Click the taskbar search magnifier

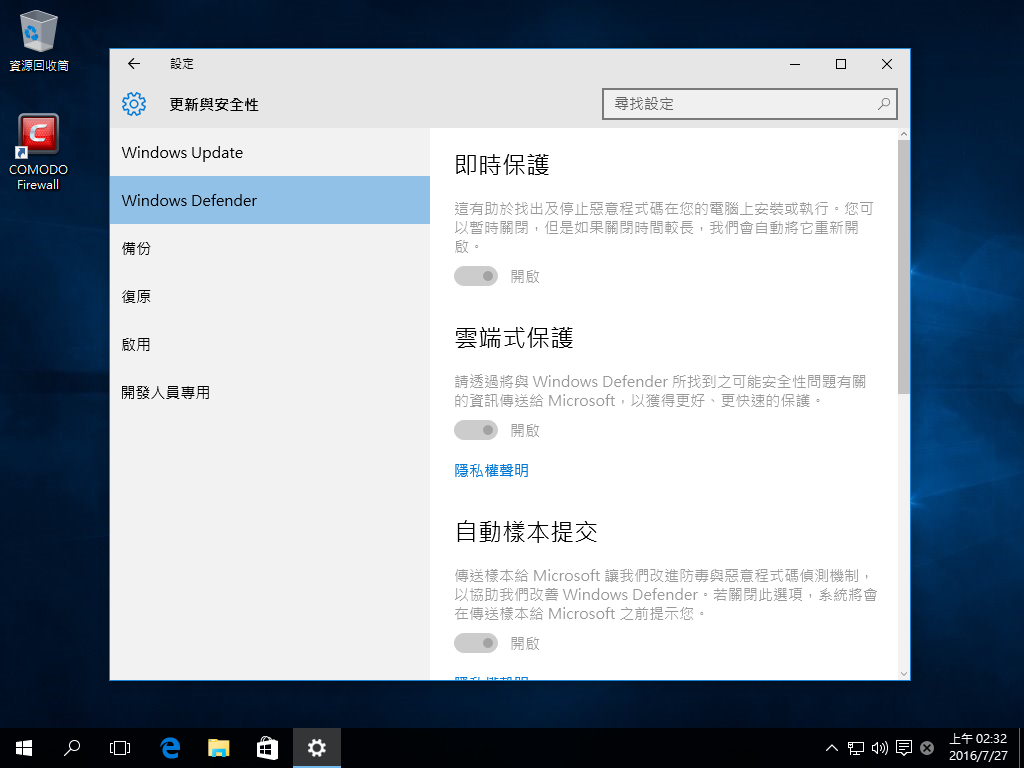coord(72,748)
